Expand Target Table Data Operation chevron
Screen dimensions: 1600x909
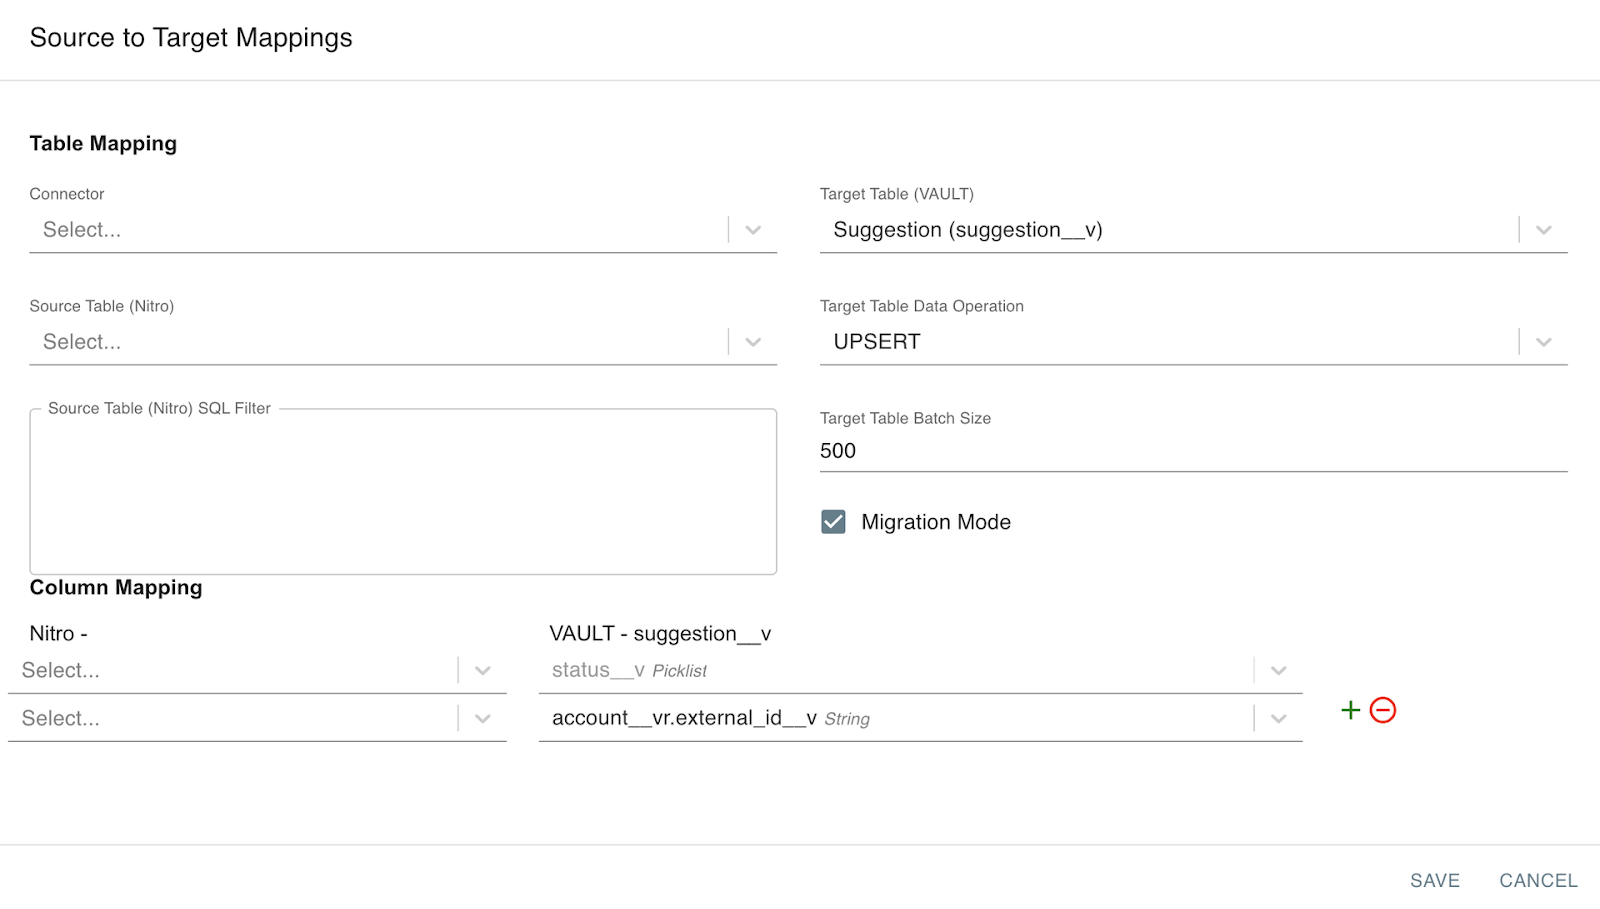1543,342
